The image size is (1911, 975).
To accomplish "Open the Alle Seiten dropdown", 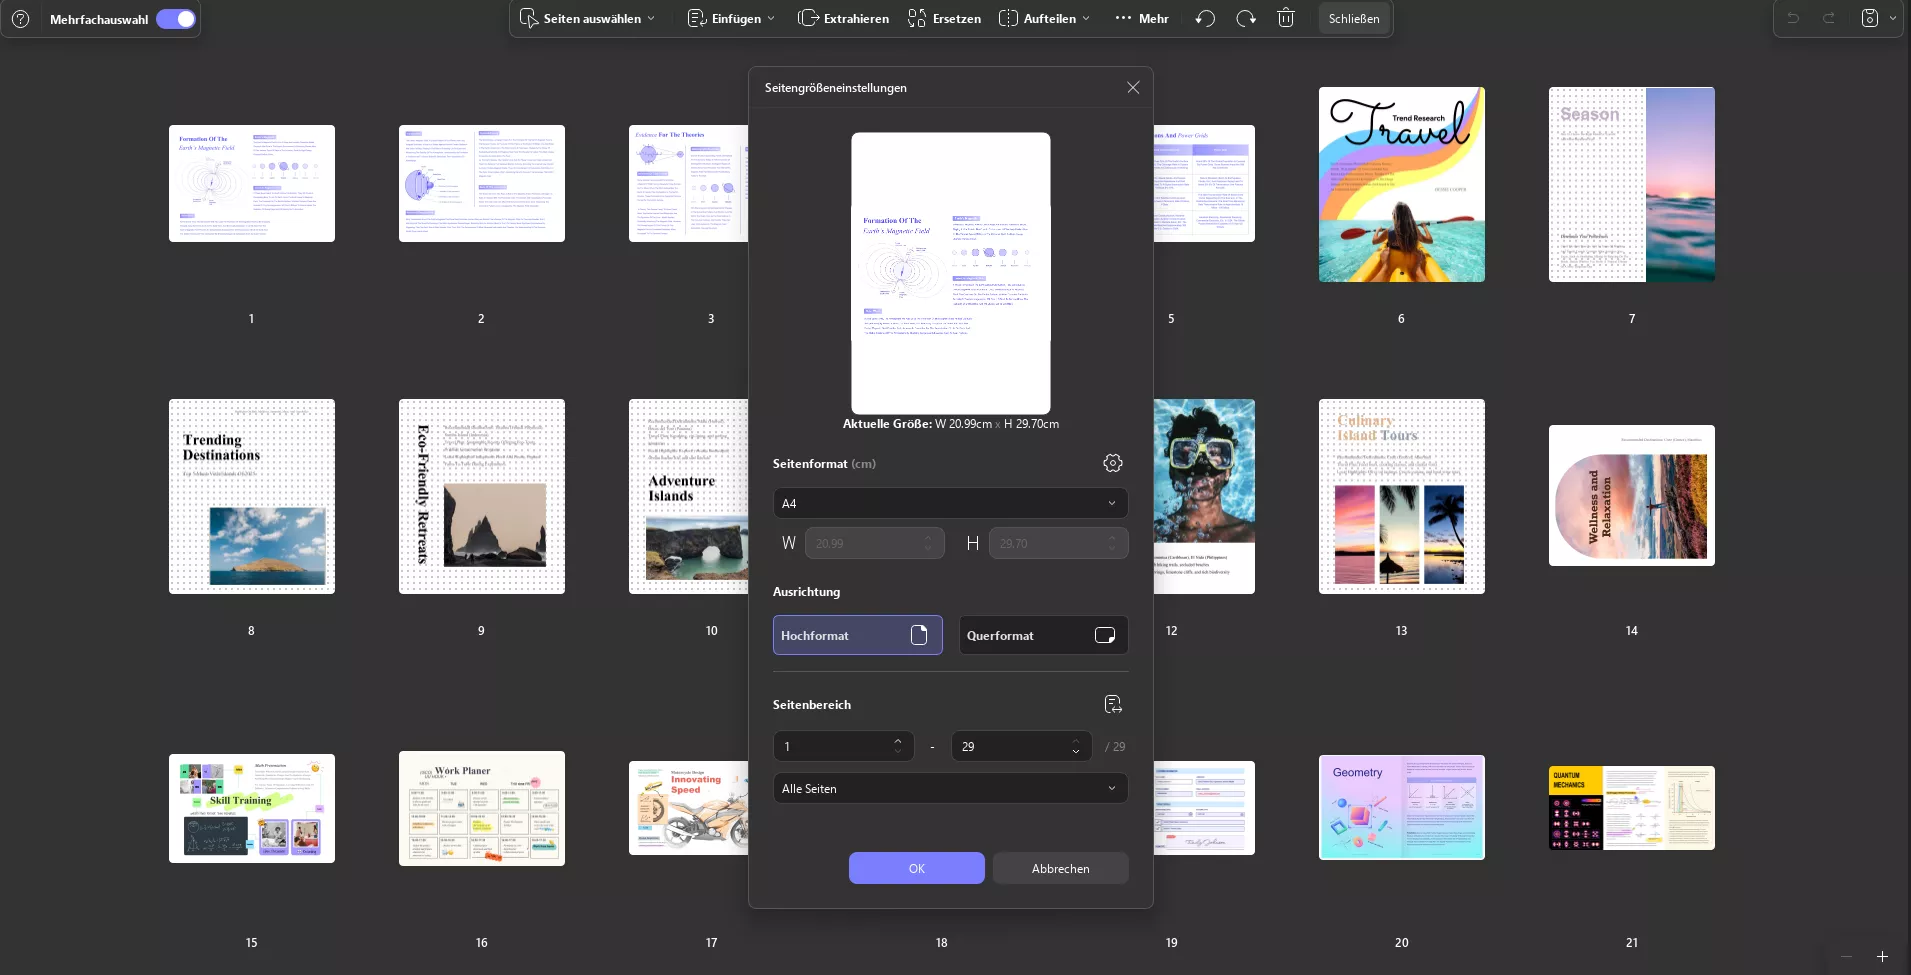I will coord(950,788).
